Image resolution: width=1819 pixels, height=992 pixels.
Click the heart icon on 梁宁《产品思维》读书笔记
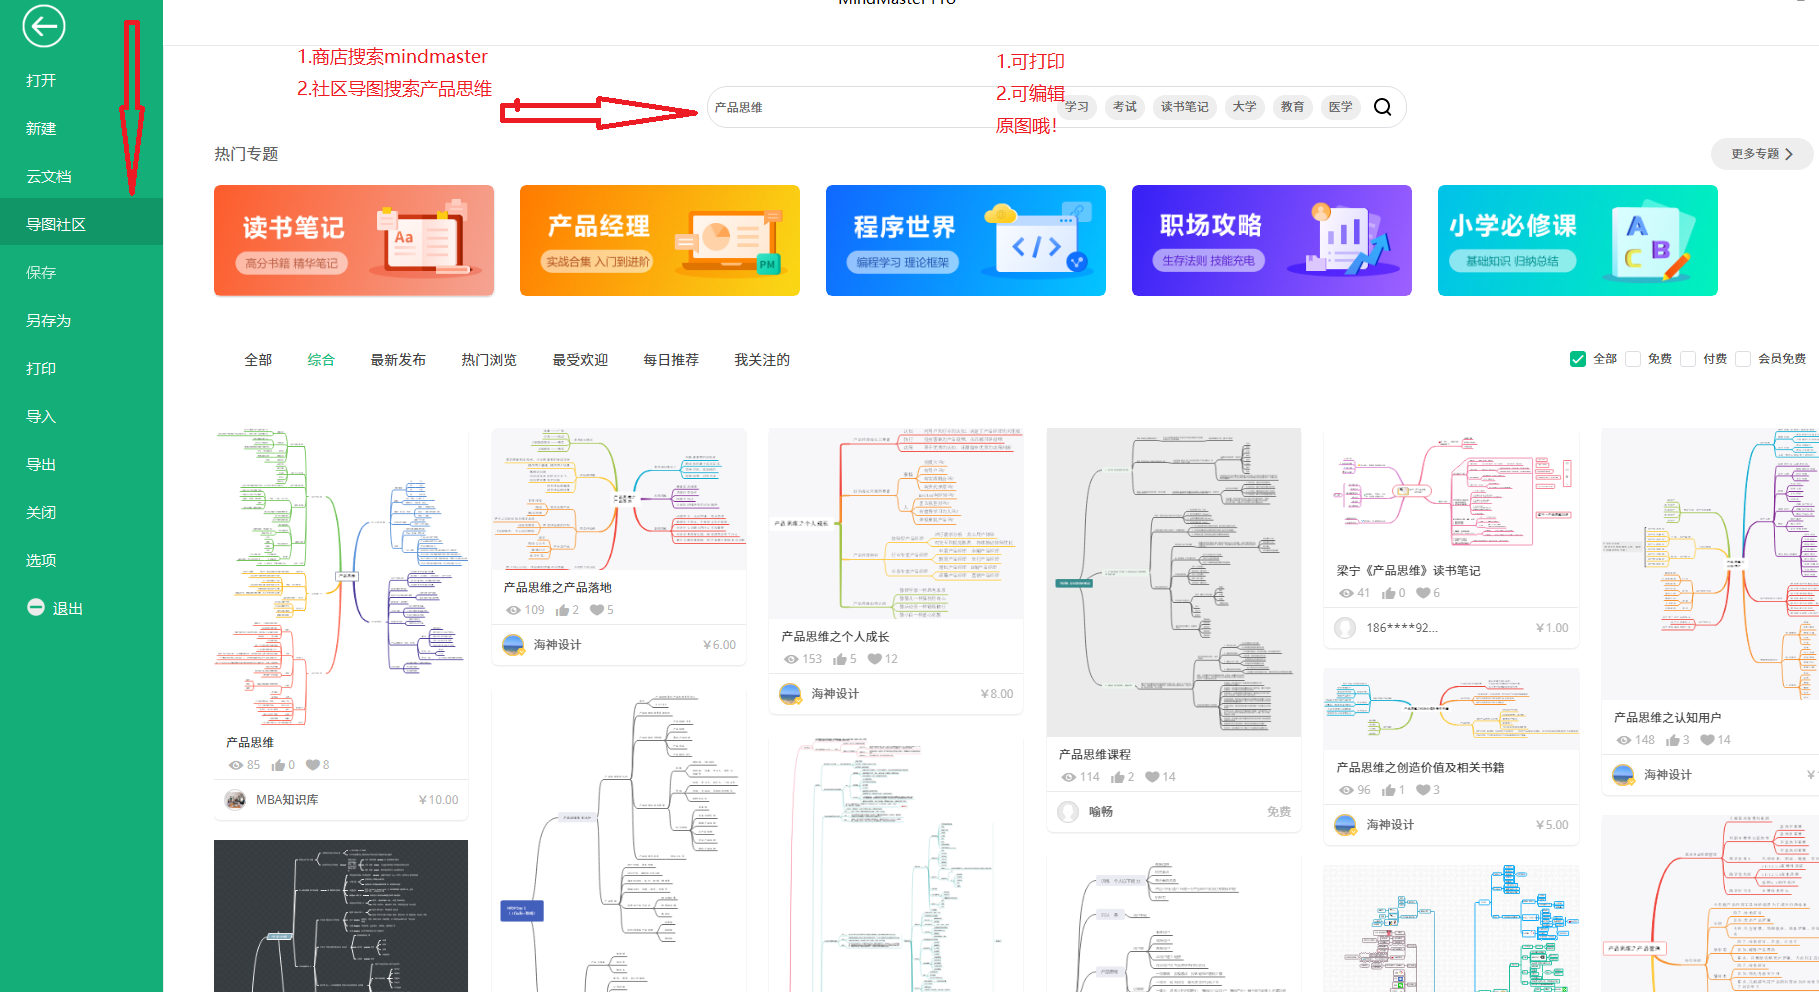click(1423, 593)
